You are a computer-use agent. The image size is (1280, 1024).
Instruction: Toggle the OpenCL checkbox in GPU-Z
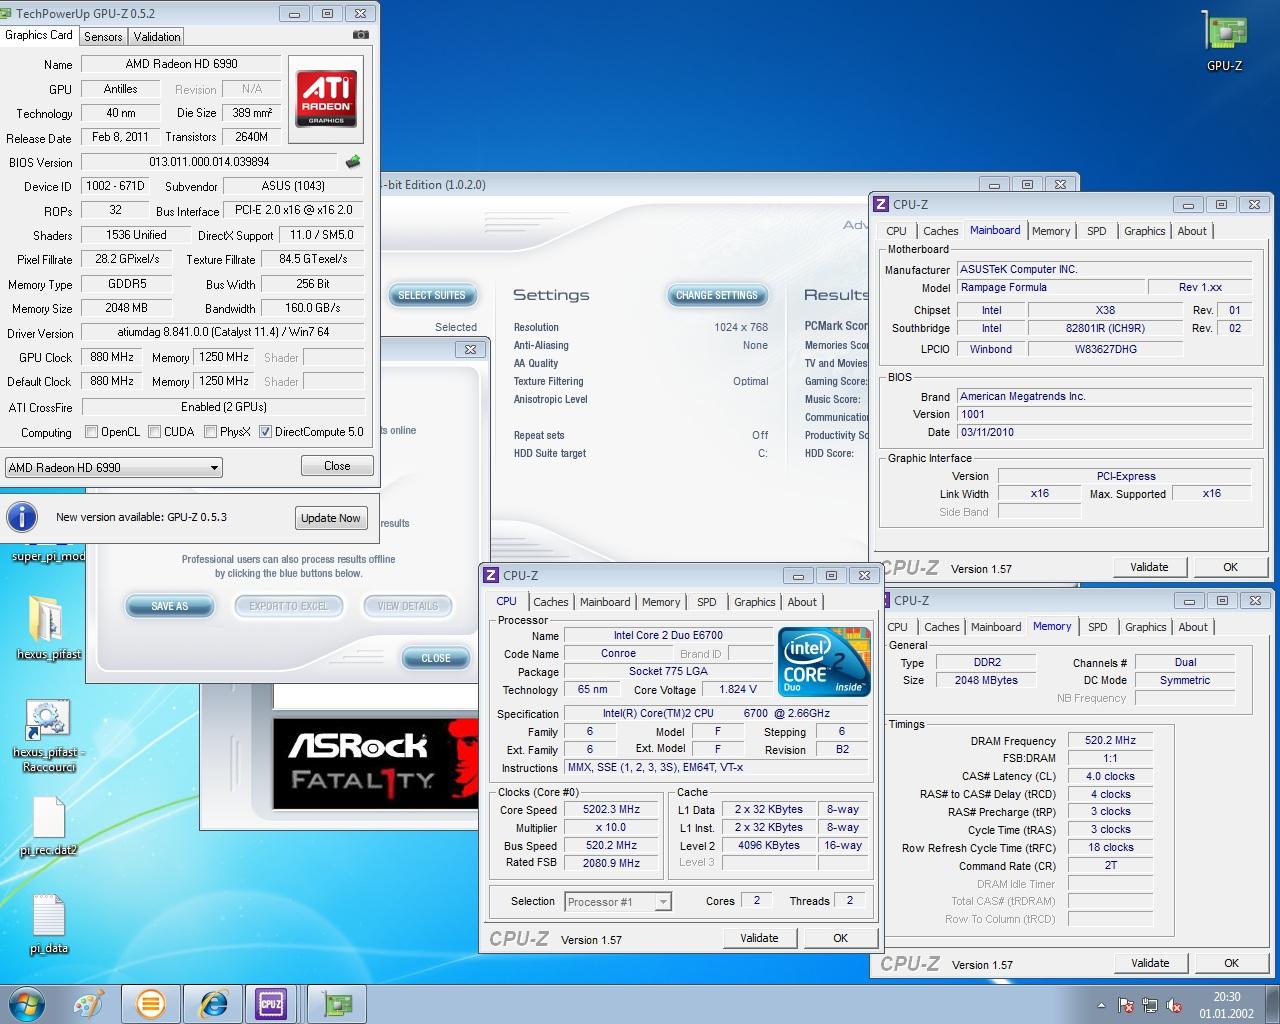point(92,432)
